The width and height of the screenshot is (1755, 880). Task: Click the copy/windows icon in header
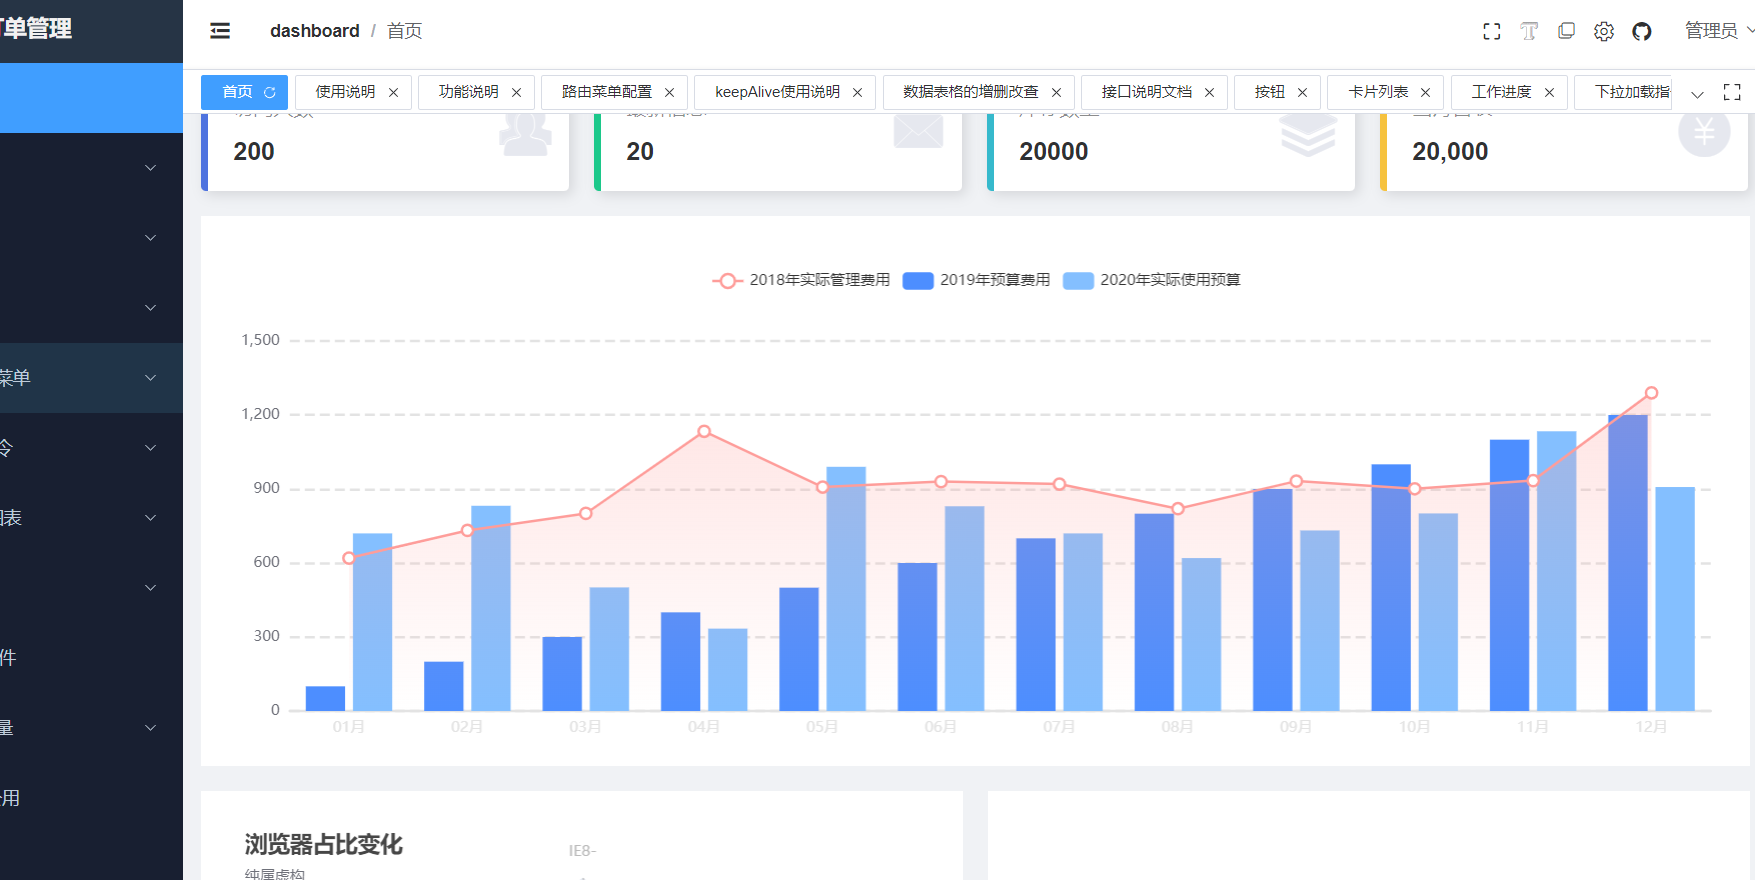click(1566, 31)
